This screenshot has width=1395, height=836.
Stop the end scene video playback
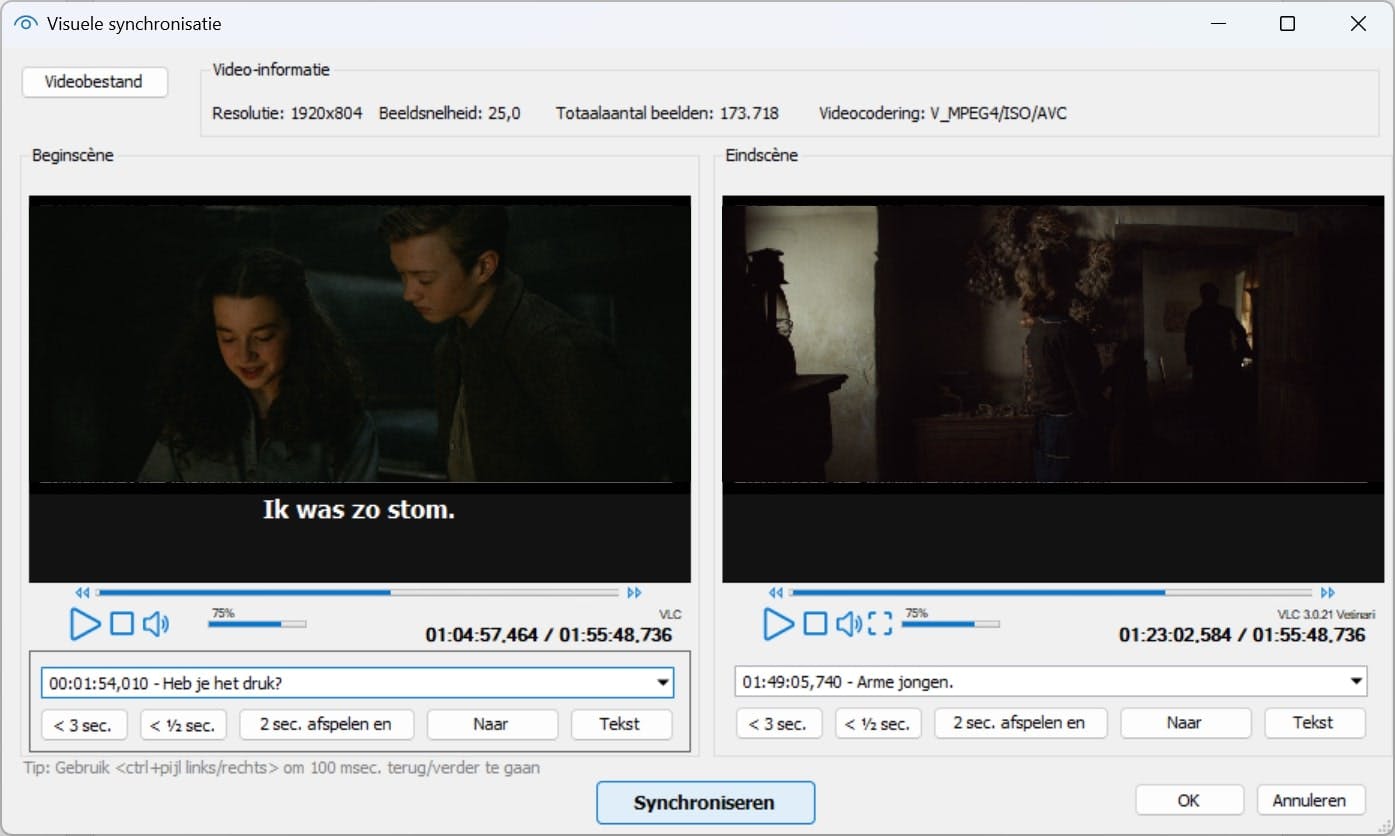tap(816, 624)
